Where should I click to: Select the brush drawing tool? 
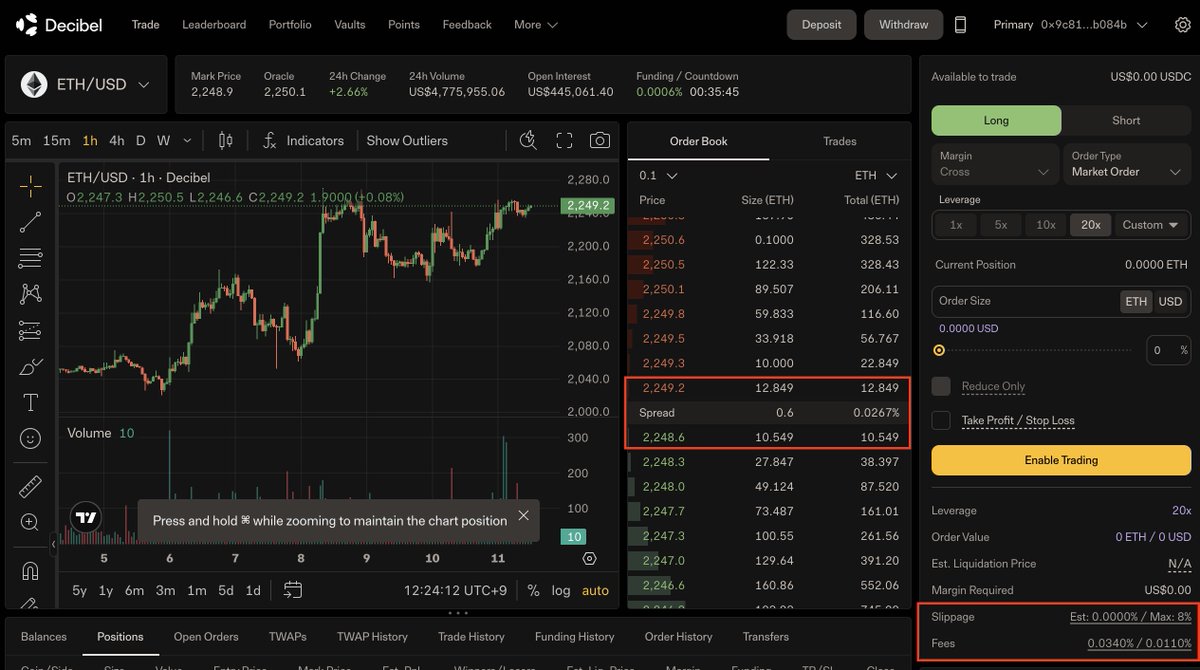click(x=30, y=366)
